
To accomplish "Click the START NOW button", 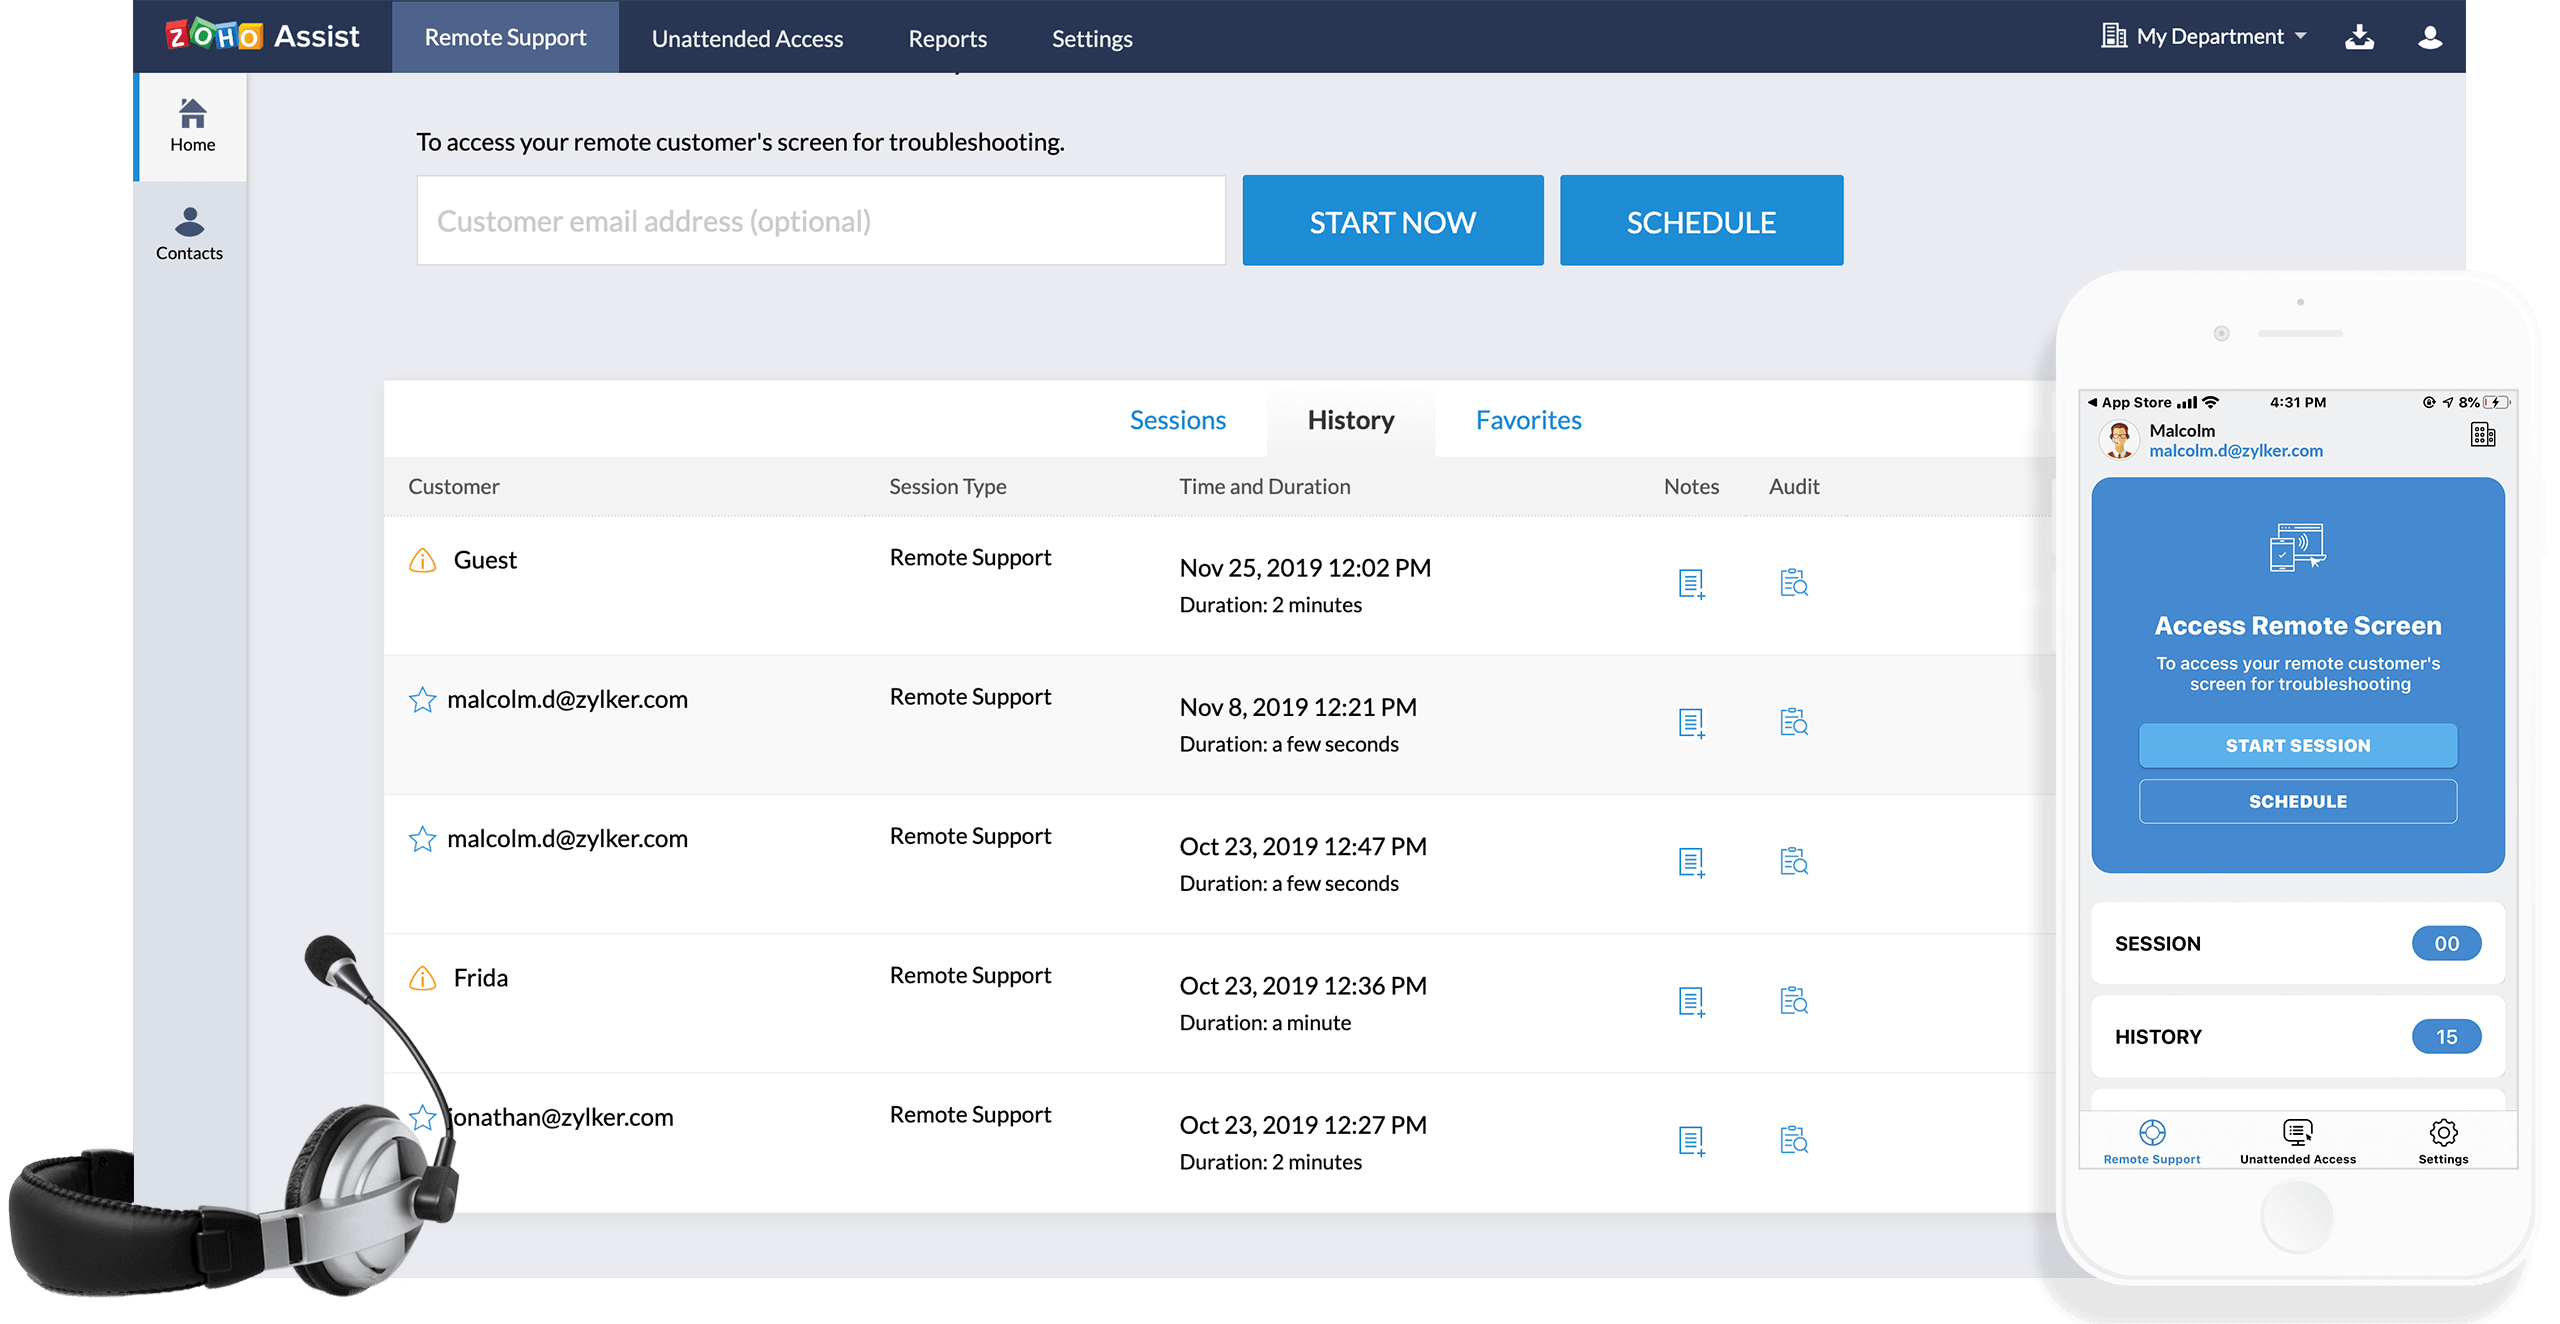I will tap(1392, 221).
